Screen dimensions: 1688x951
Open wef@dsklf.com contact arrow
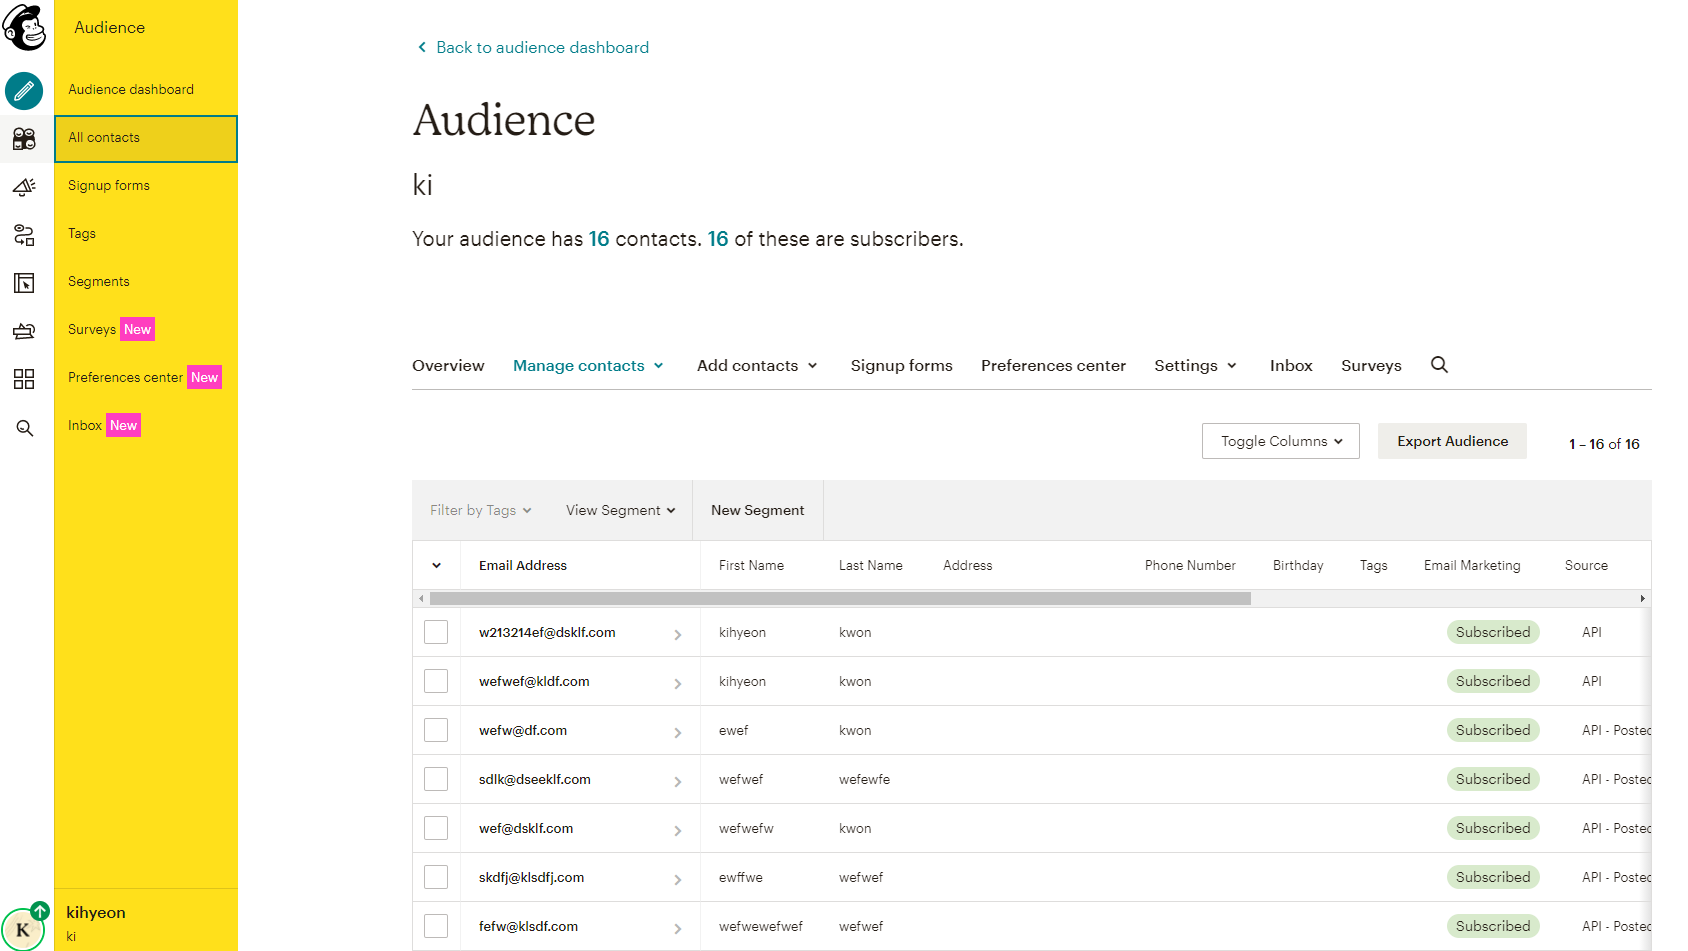click(x=678, y=831)
